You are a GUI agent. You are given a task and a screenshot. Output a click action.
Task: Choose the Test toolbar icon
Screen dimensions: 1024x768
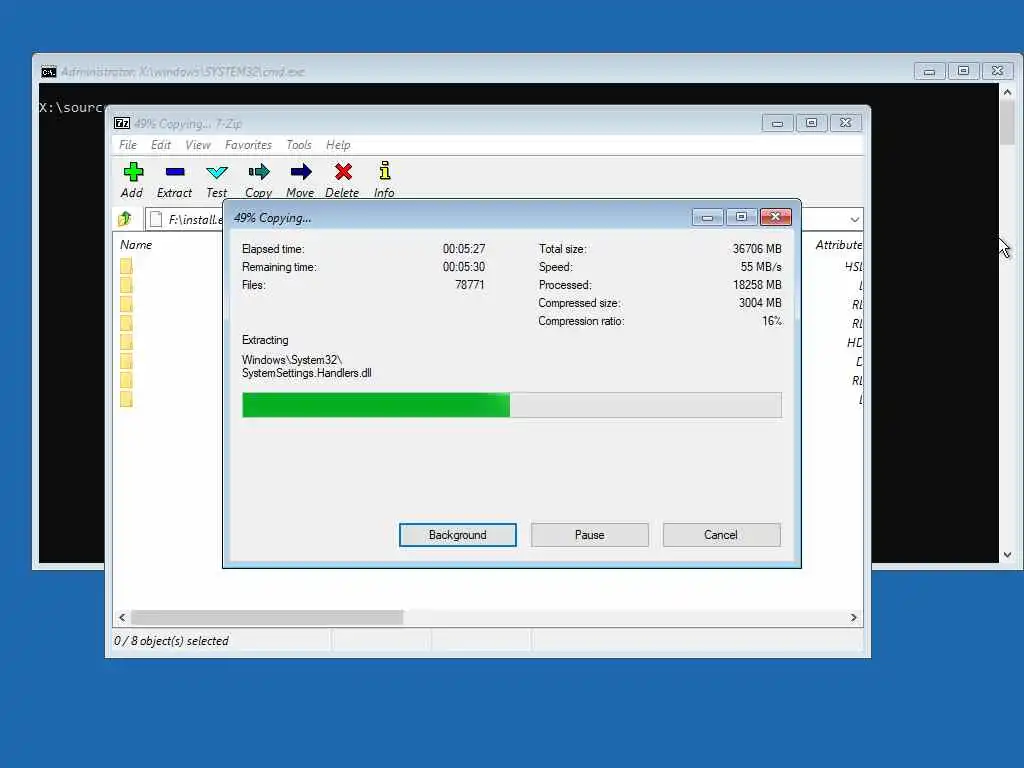coord(217,172)
